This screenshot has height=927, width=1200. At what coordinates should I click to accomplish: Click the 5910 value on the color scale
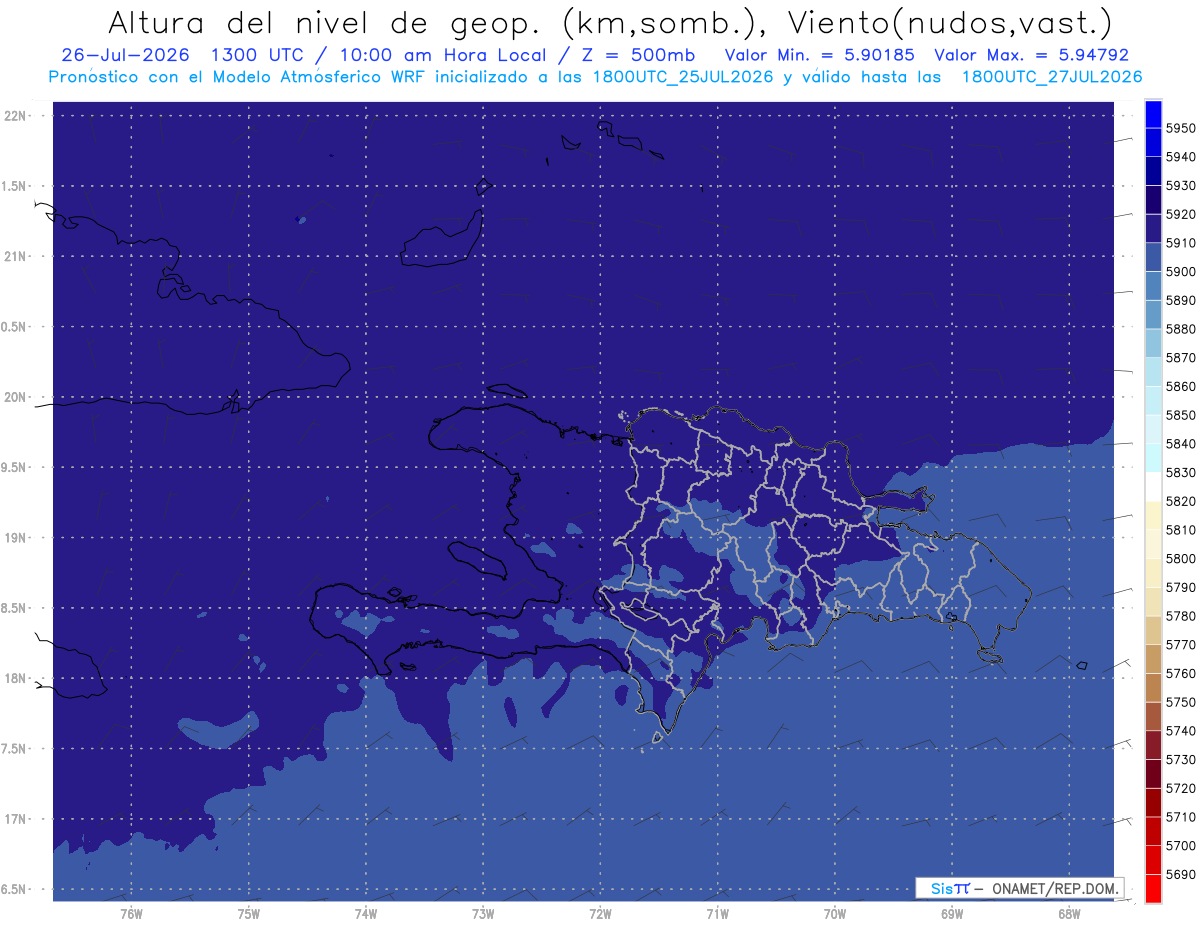(x=1180, y=243)
